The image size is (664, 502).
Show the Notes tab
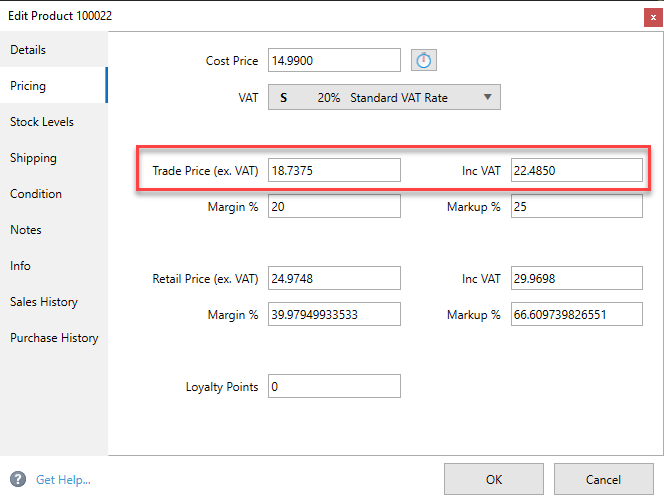pyautogui.click(x=27, y=230)
